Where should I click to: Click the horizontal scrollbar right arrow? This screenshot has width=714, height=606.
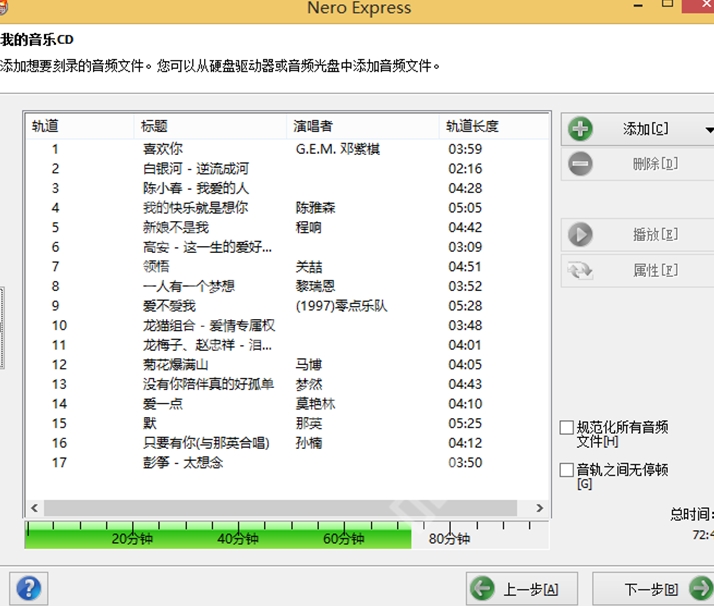click(540, 508)
